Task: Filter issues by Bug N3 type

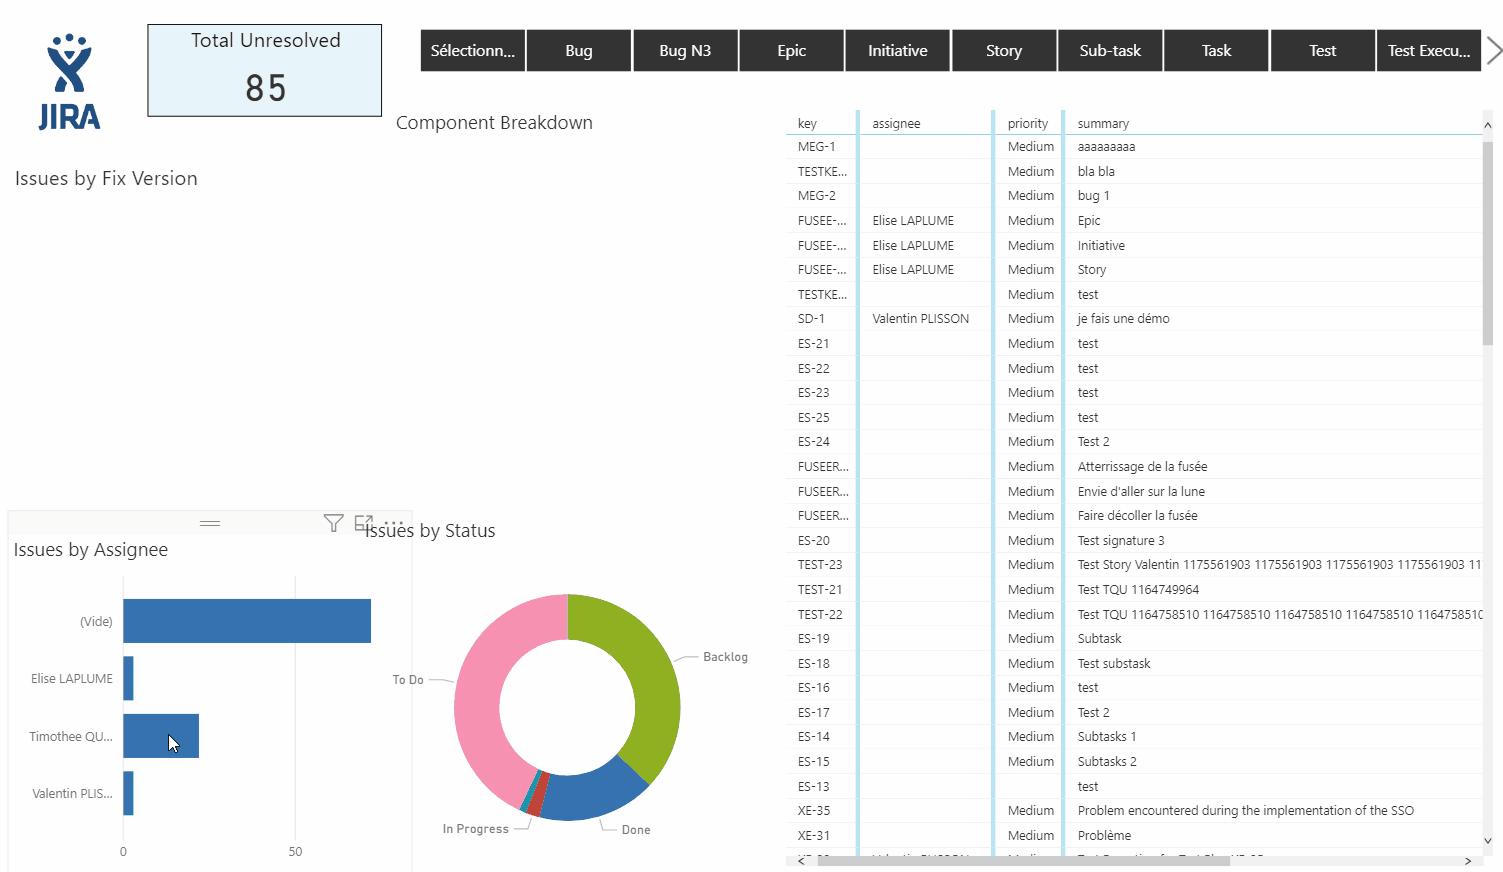Action: (x=685, y=51)
